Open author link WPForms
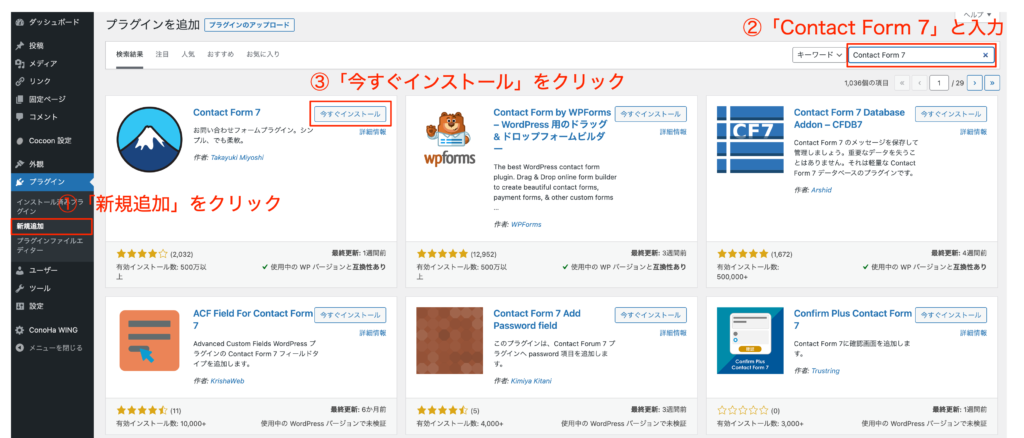The height and width of the screenshot is (438, 1024). (526, 224)
